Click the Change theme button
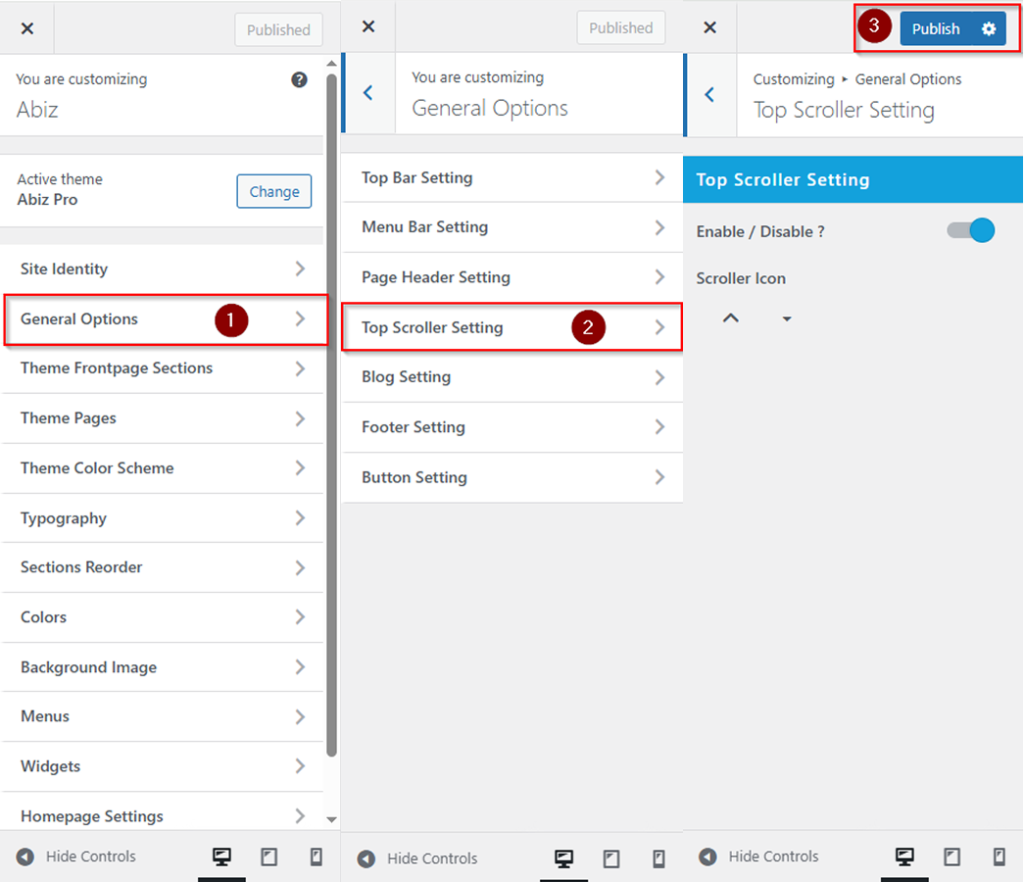Screen dimensions: 1024x882 (x=274, y=192)
